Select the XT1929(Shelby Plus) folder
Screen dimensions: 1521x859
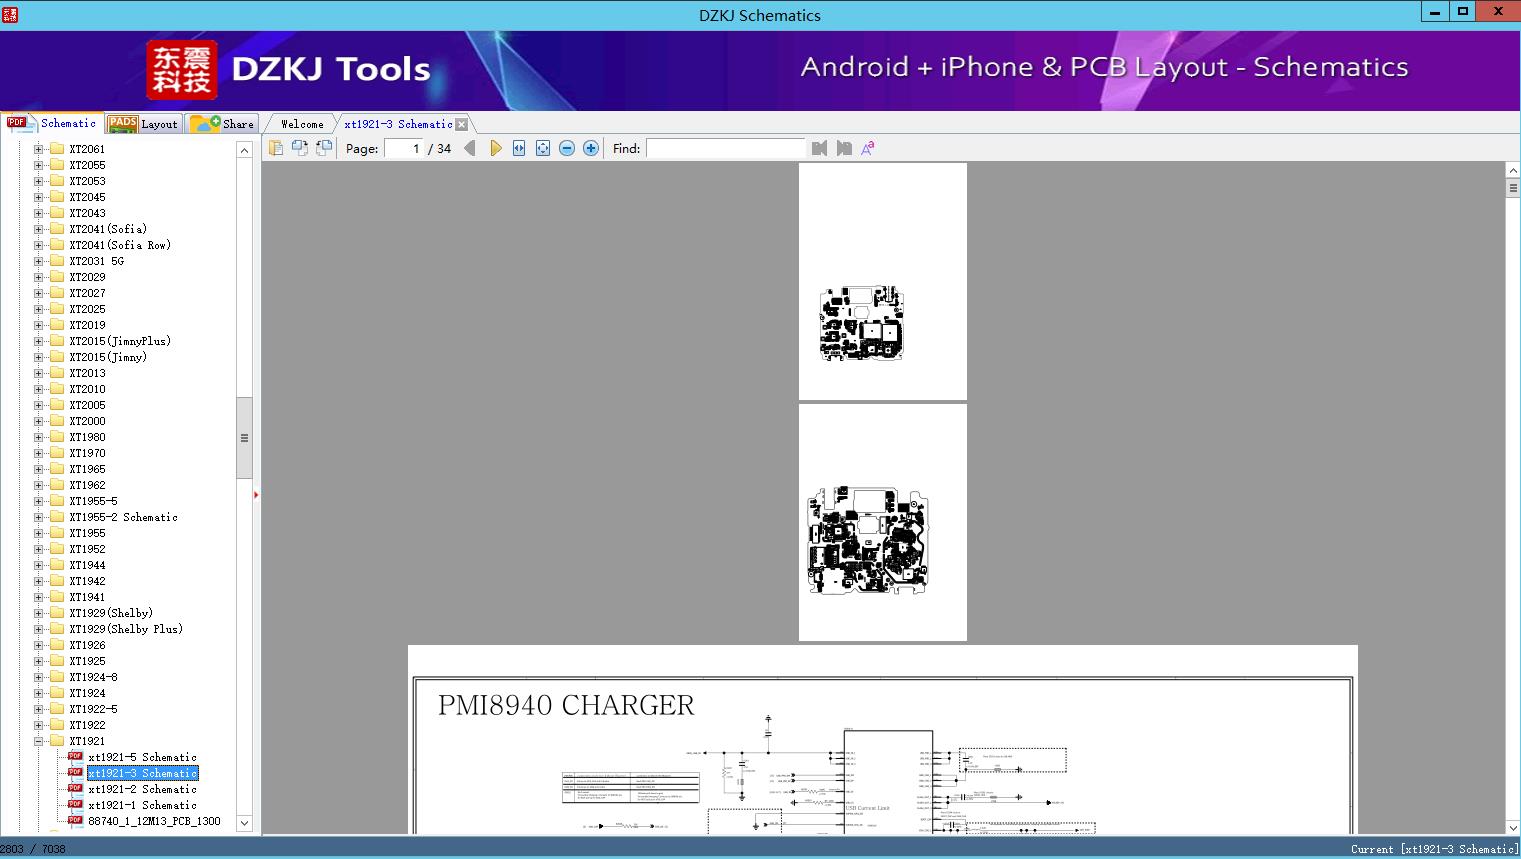[126, 629]
